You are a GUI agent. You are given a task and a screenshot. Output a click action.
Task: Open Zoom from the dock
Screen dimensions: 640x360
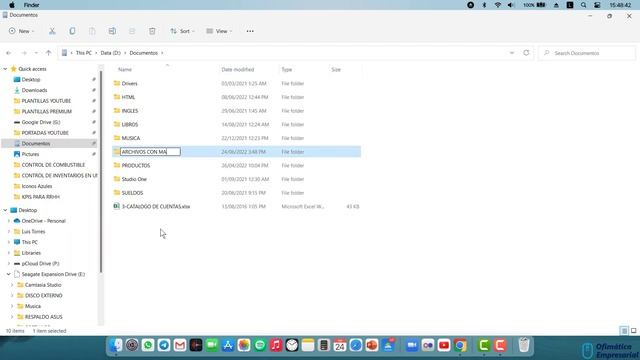pos(412,345)
